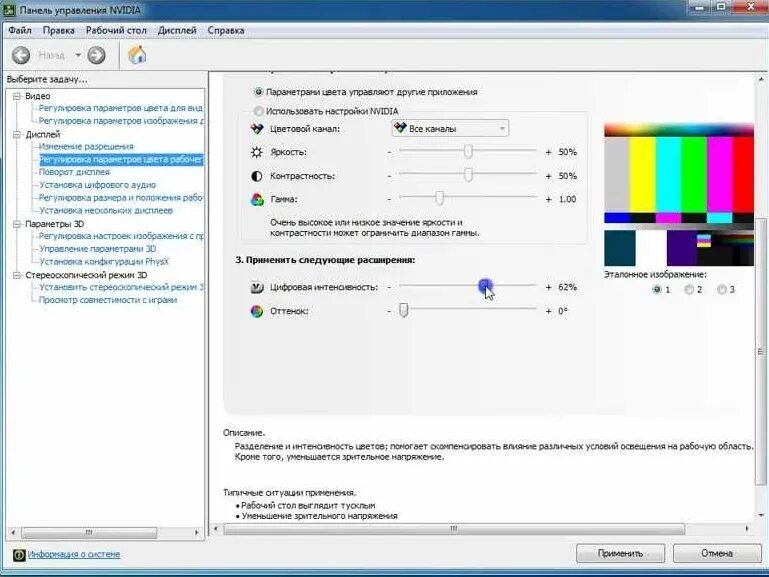Open the Home icon in toolbar
Viewport: 769px width, 577px height.
pyautogui.click(x=137, y=54)
